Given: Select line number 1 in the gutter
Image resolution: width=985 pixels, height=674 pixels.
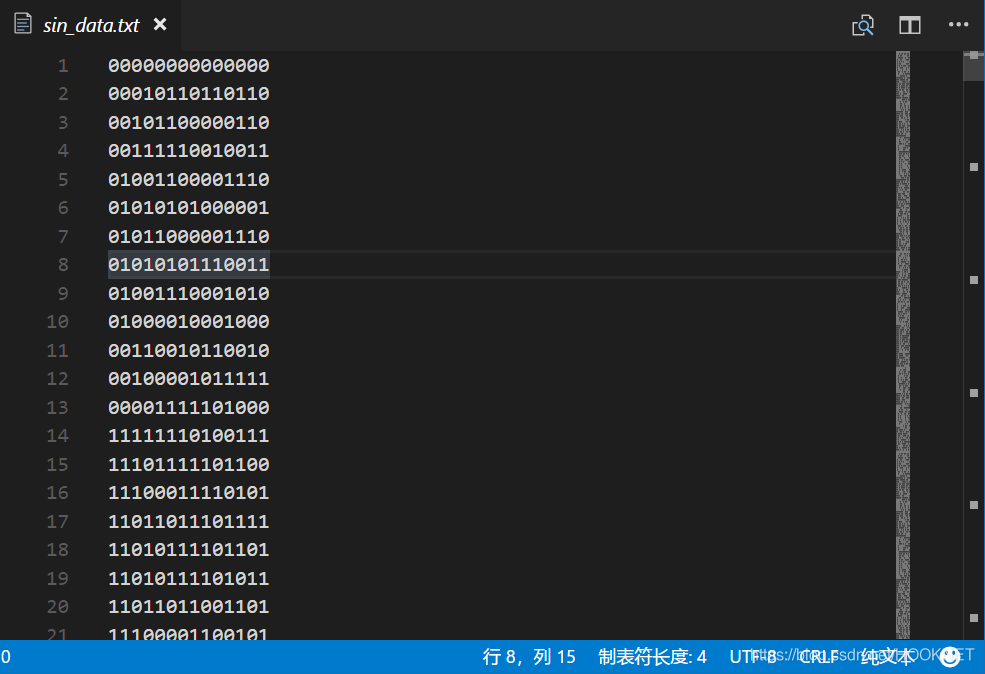Looking at the screenshot, I should (63, 65).
